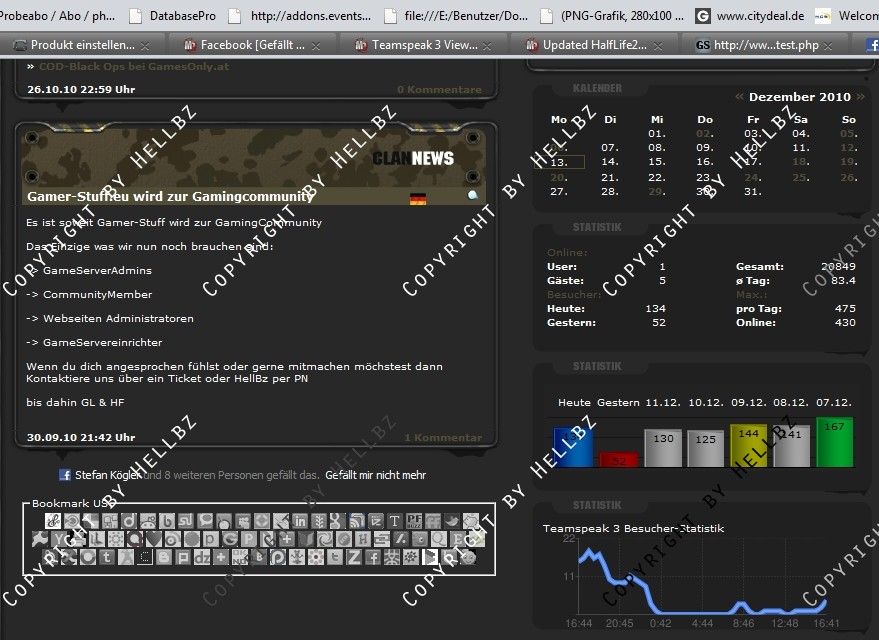
Task: Switch to the 'Updated HalfLife2...' tab
Action: 595,45
